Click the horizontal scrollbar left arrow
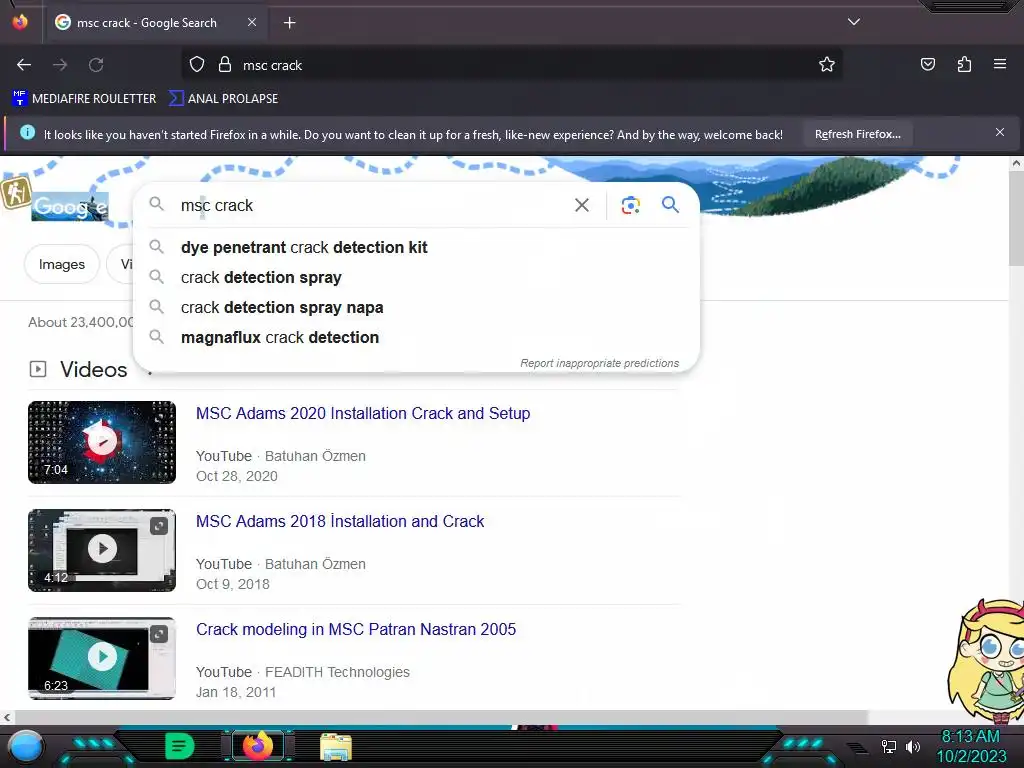 click(x=7, y=717)
